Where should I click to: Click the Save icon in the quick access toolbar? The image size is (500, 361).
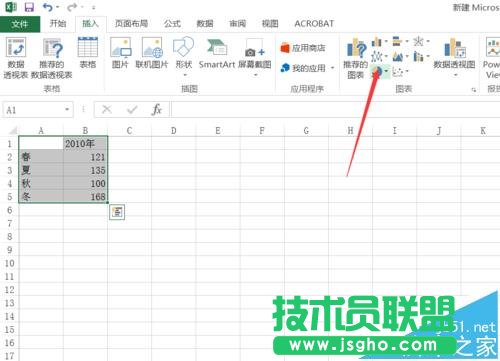(x=29, y=7)
